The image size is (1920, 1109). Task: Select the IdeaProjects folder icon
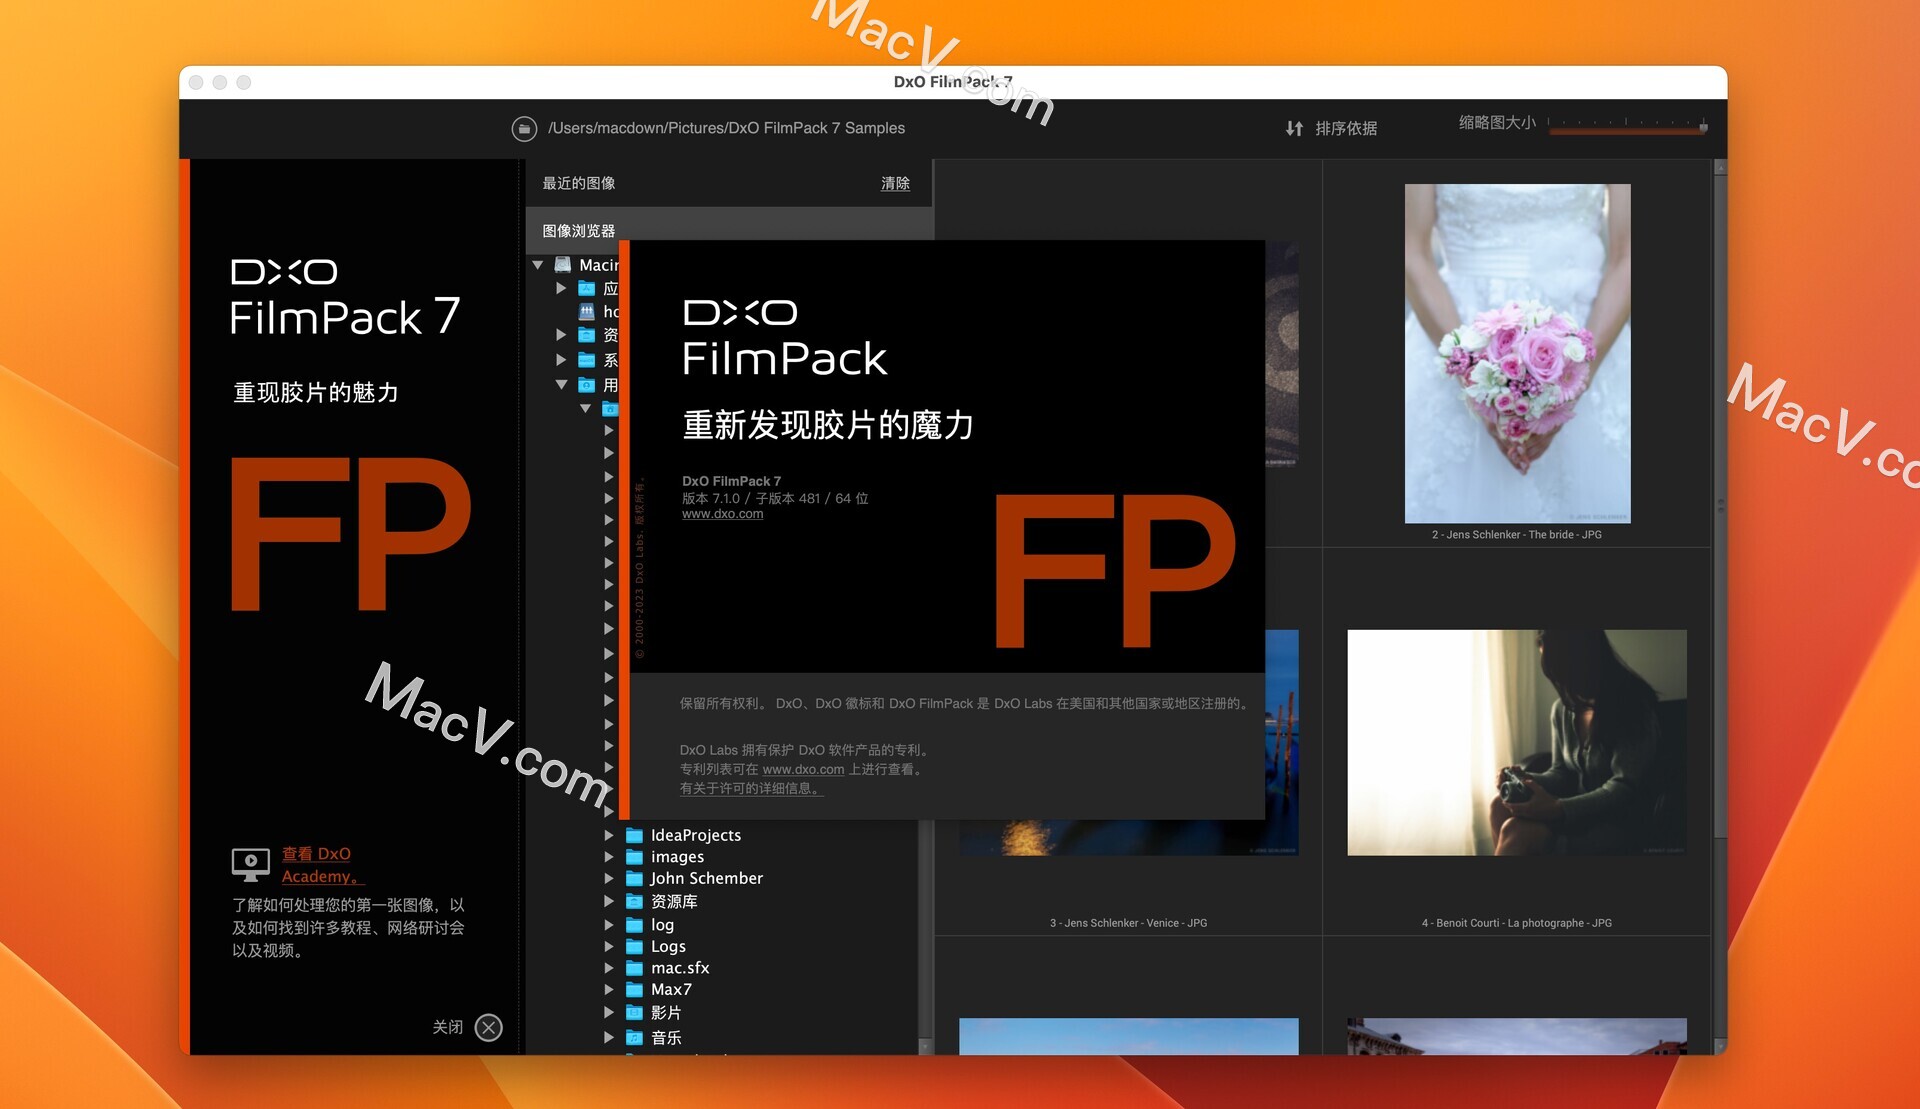[634, 835]
